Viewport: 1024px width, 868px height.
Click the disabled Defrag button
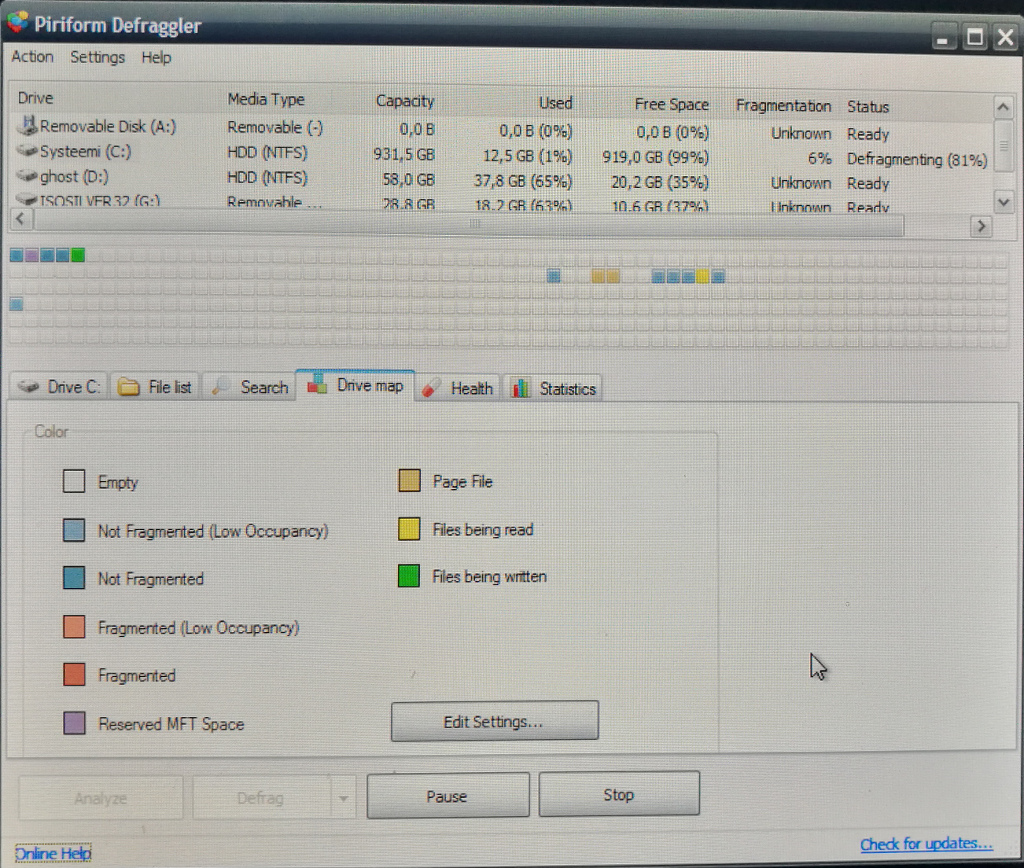tap(261, 797)
